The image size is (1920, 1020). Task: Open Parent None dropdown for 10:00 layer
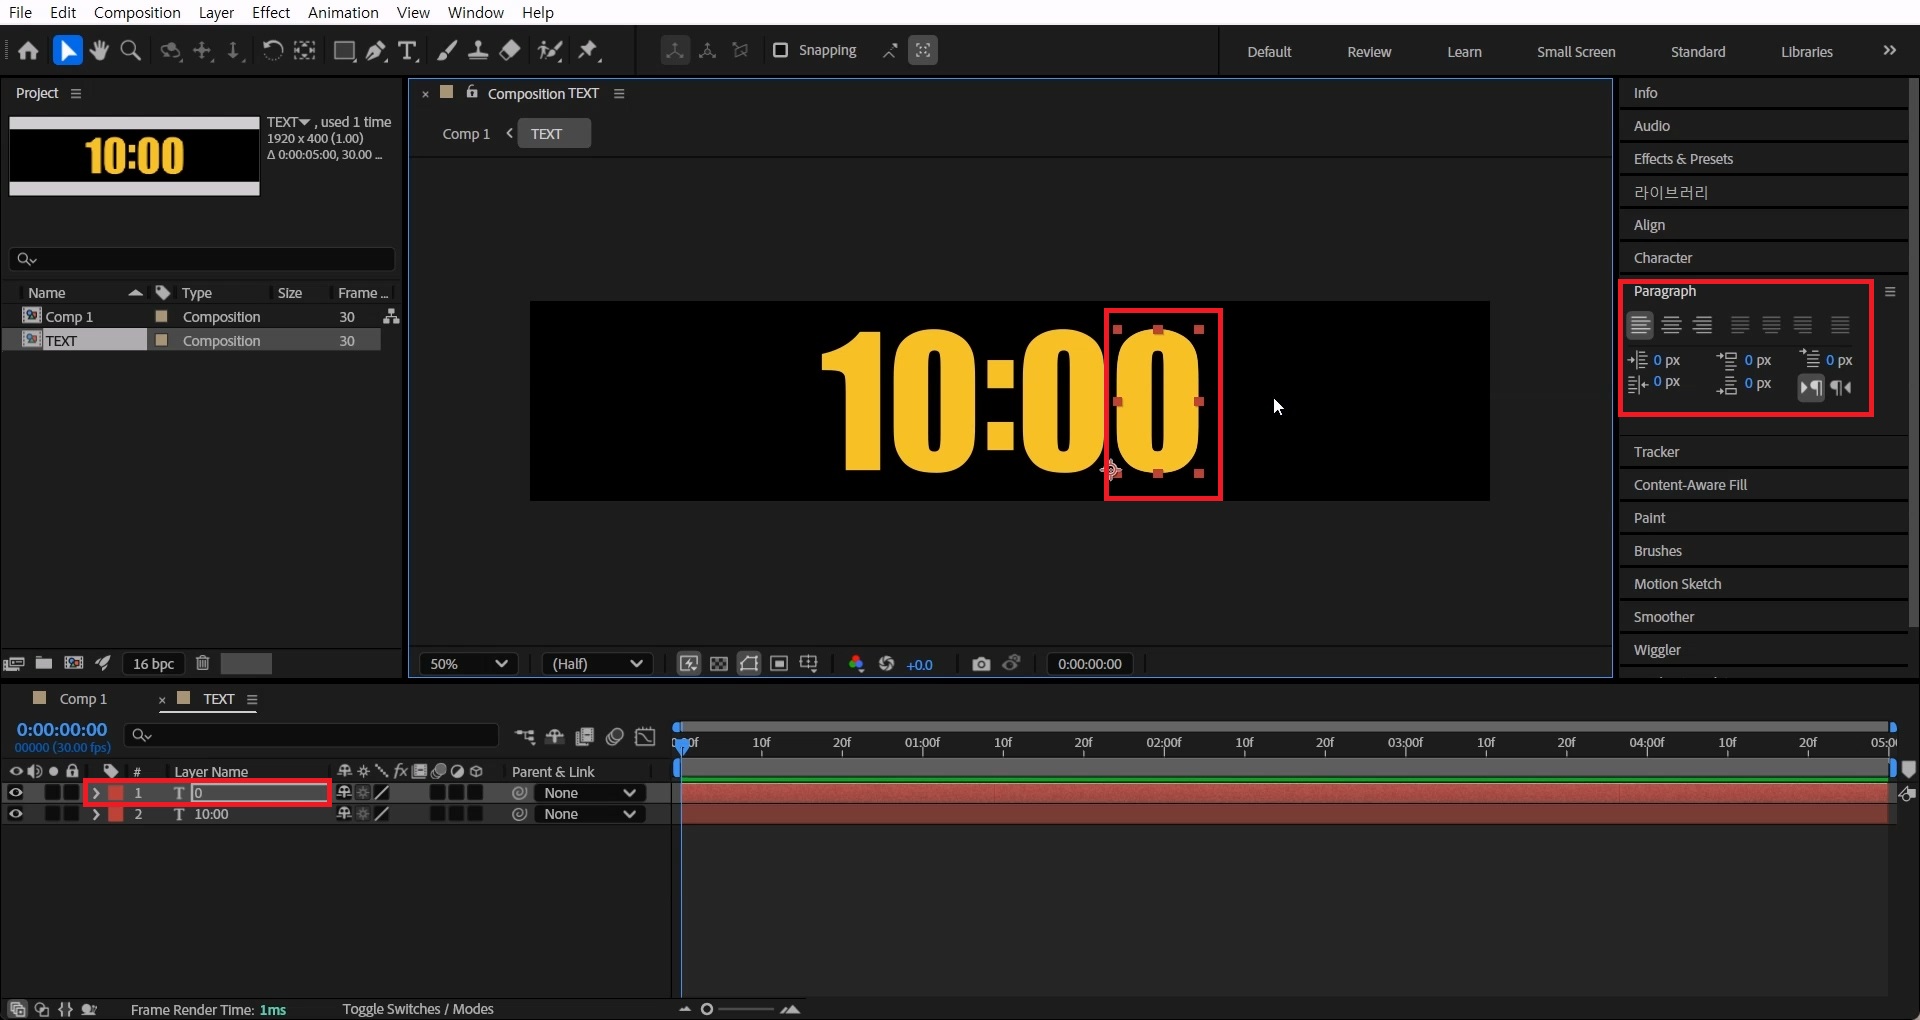[x=590, y=814]
